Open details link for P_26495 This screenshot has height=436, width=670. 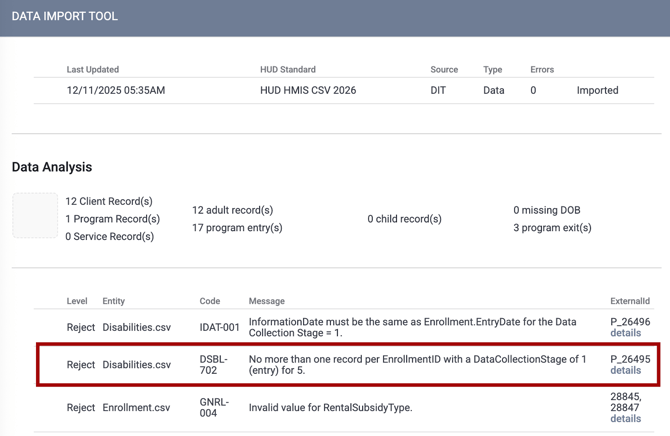click(625, 371)
